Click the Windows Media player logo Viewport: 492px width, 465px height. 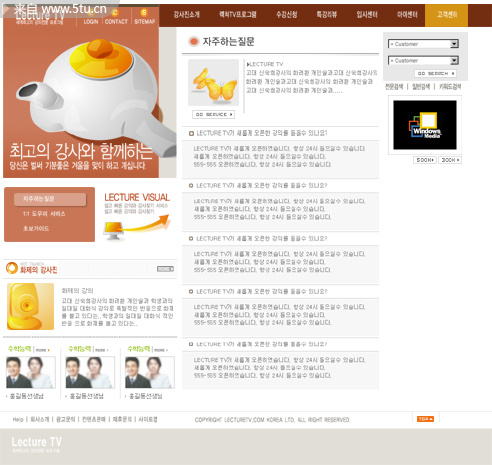click(425, 125)
